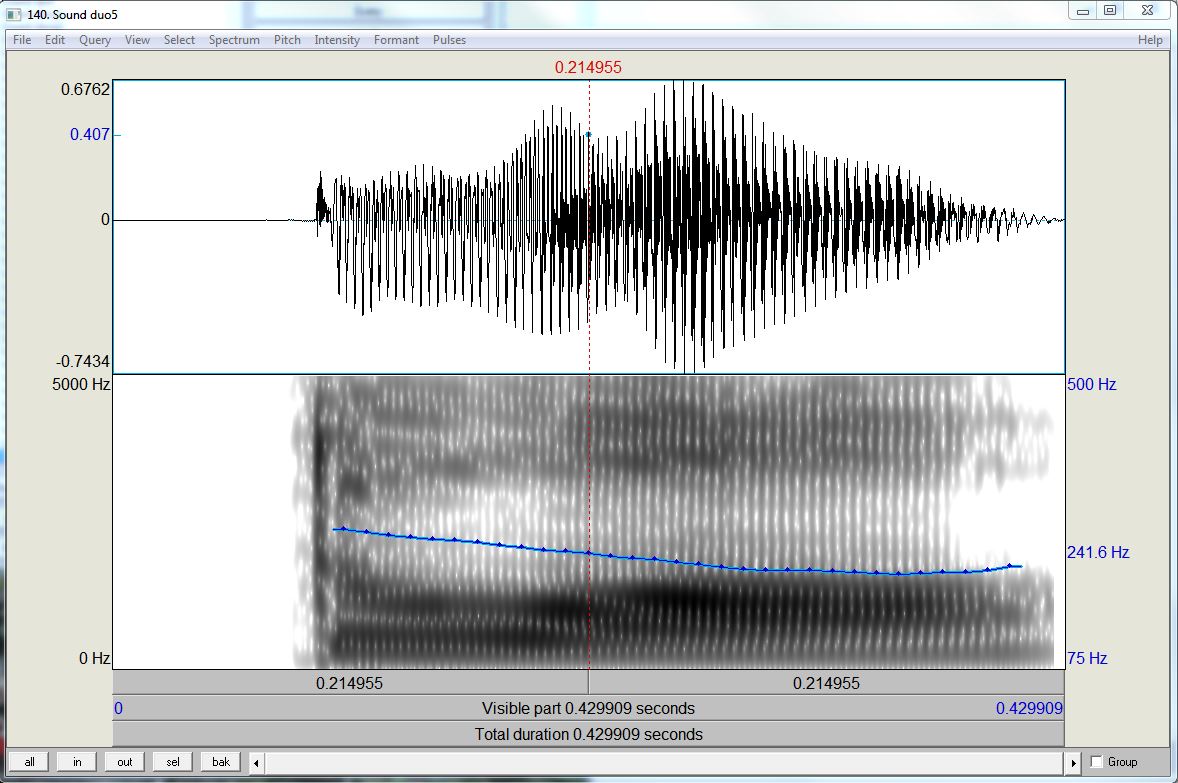Click the 0.6762 maximum amplitude label
This screenshot has width=1178, height=783.
(x=85, y=89)
